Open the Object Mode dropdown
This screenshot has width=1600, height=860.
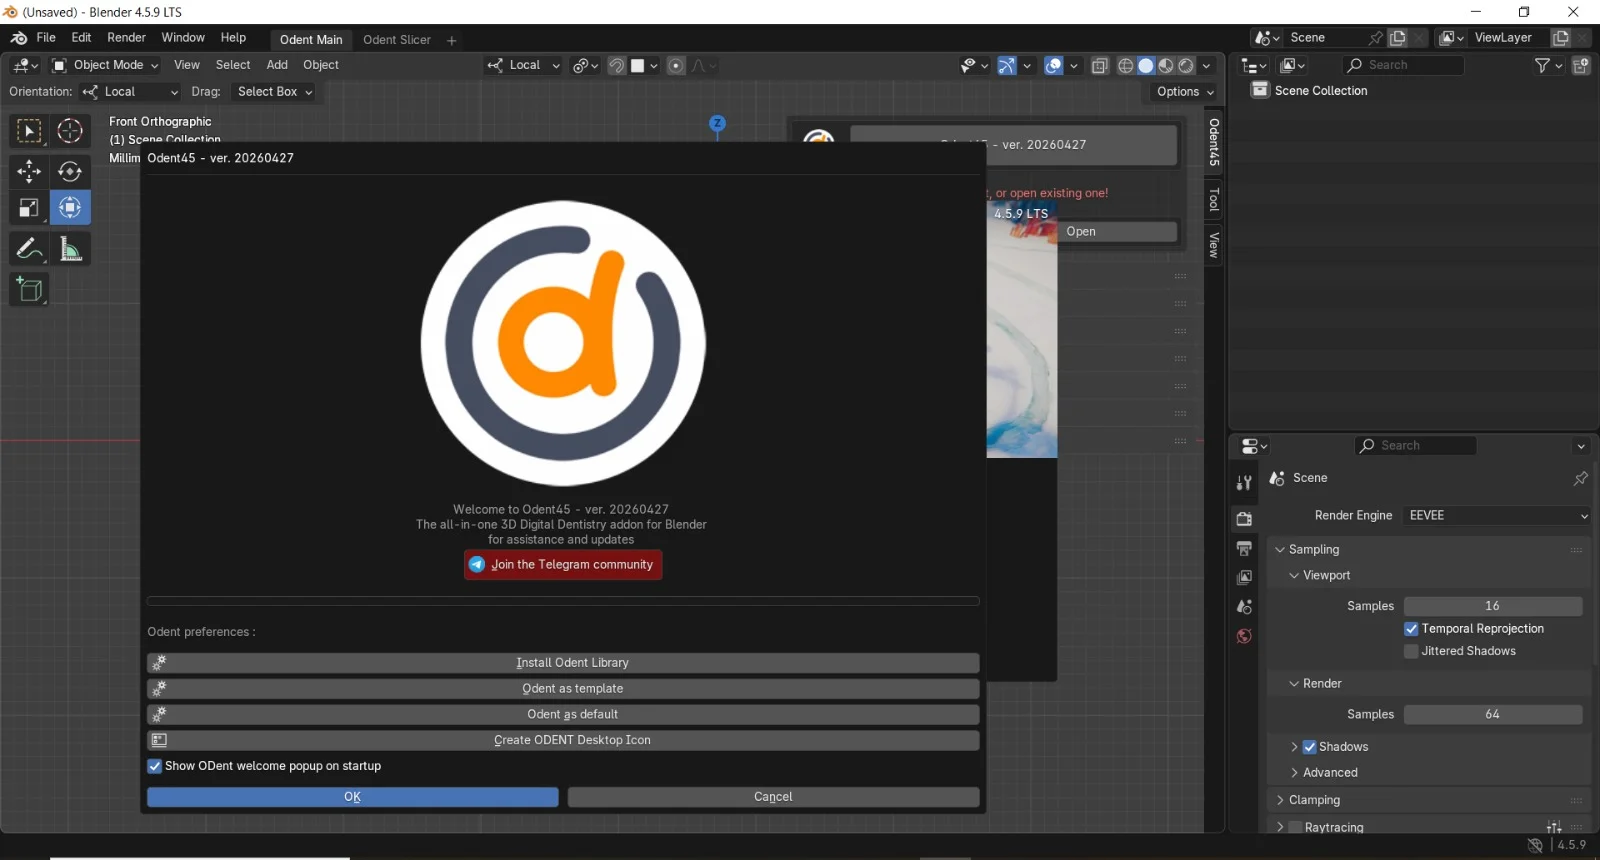click(x=105, y=65)
